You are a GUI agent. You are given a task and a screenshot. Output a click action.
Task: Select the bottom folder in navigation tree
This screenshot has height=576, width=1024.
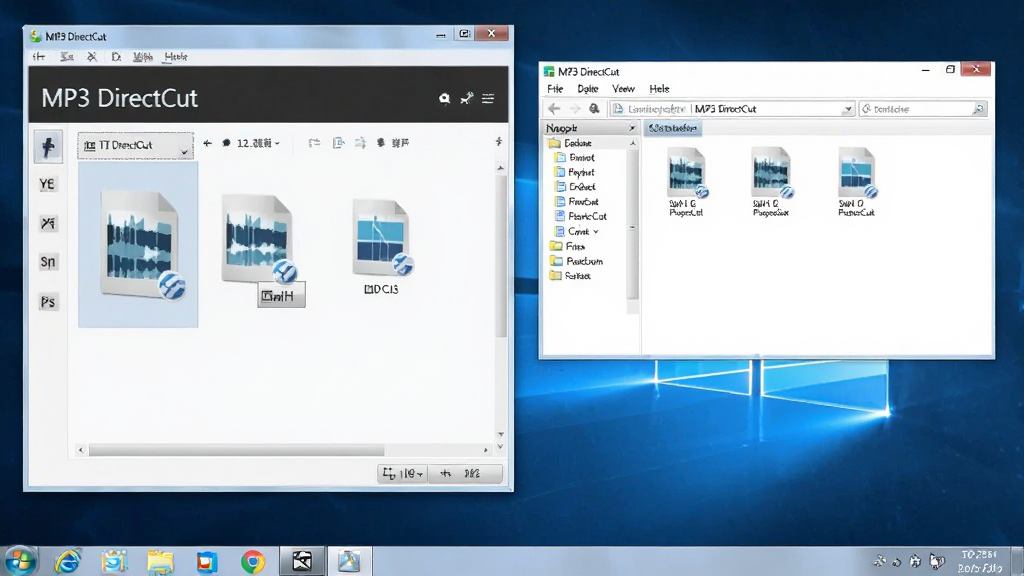(570, 276)
